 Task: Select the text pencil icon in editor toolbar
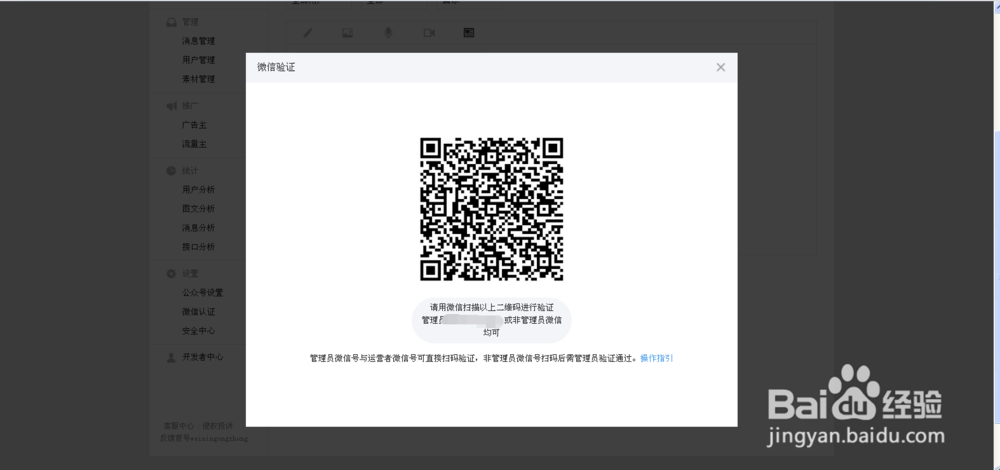click(x=307, y=33)
